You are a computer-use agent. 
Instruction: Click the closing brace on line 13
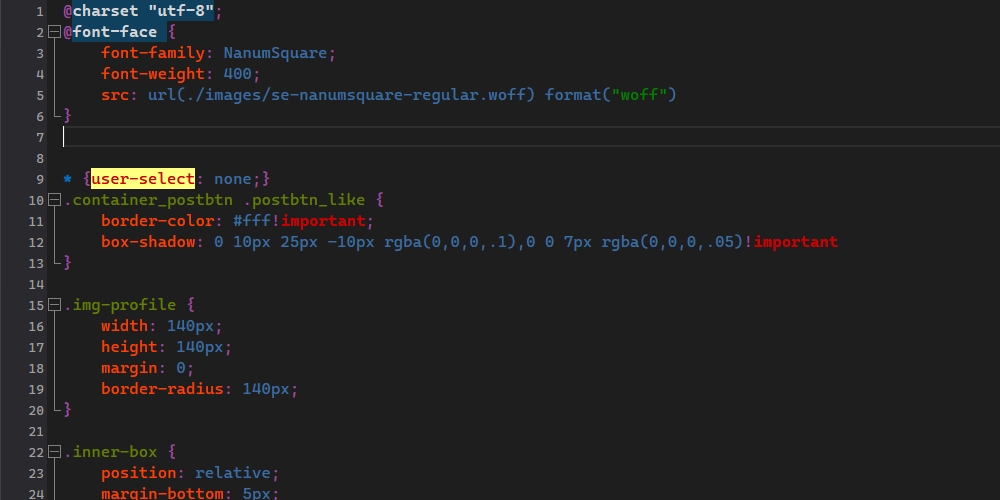click(68, 263)
